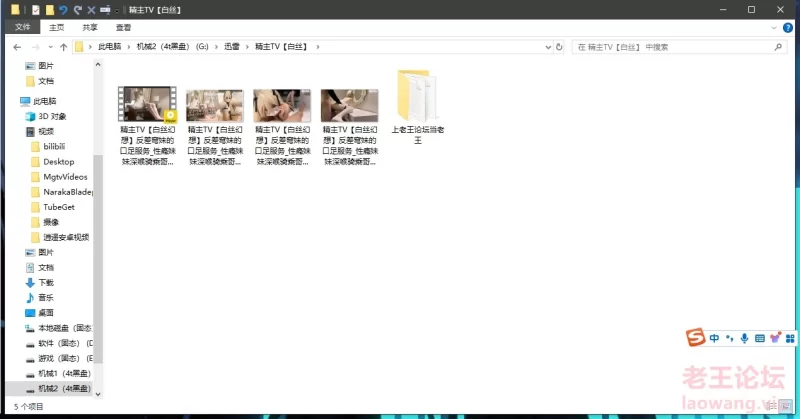800x419 pixels.
Task: Click the 5 个项目 status text
Action: 29,407
